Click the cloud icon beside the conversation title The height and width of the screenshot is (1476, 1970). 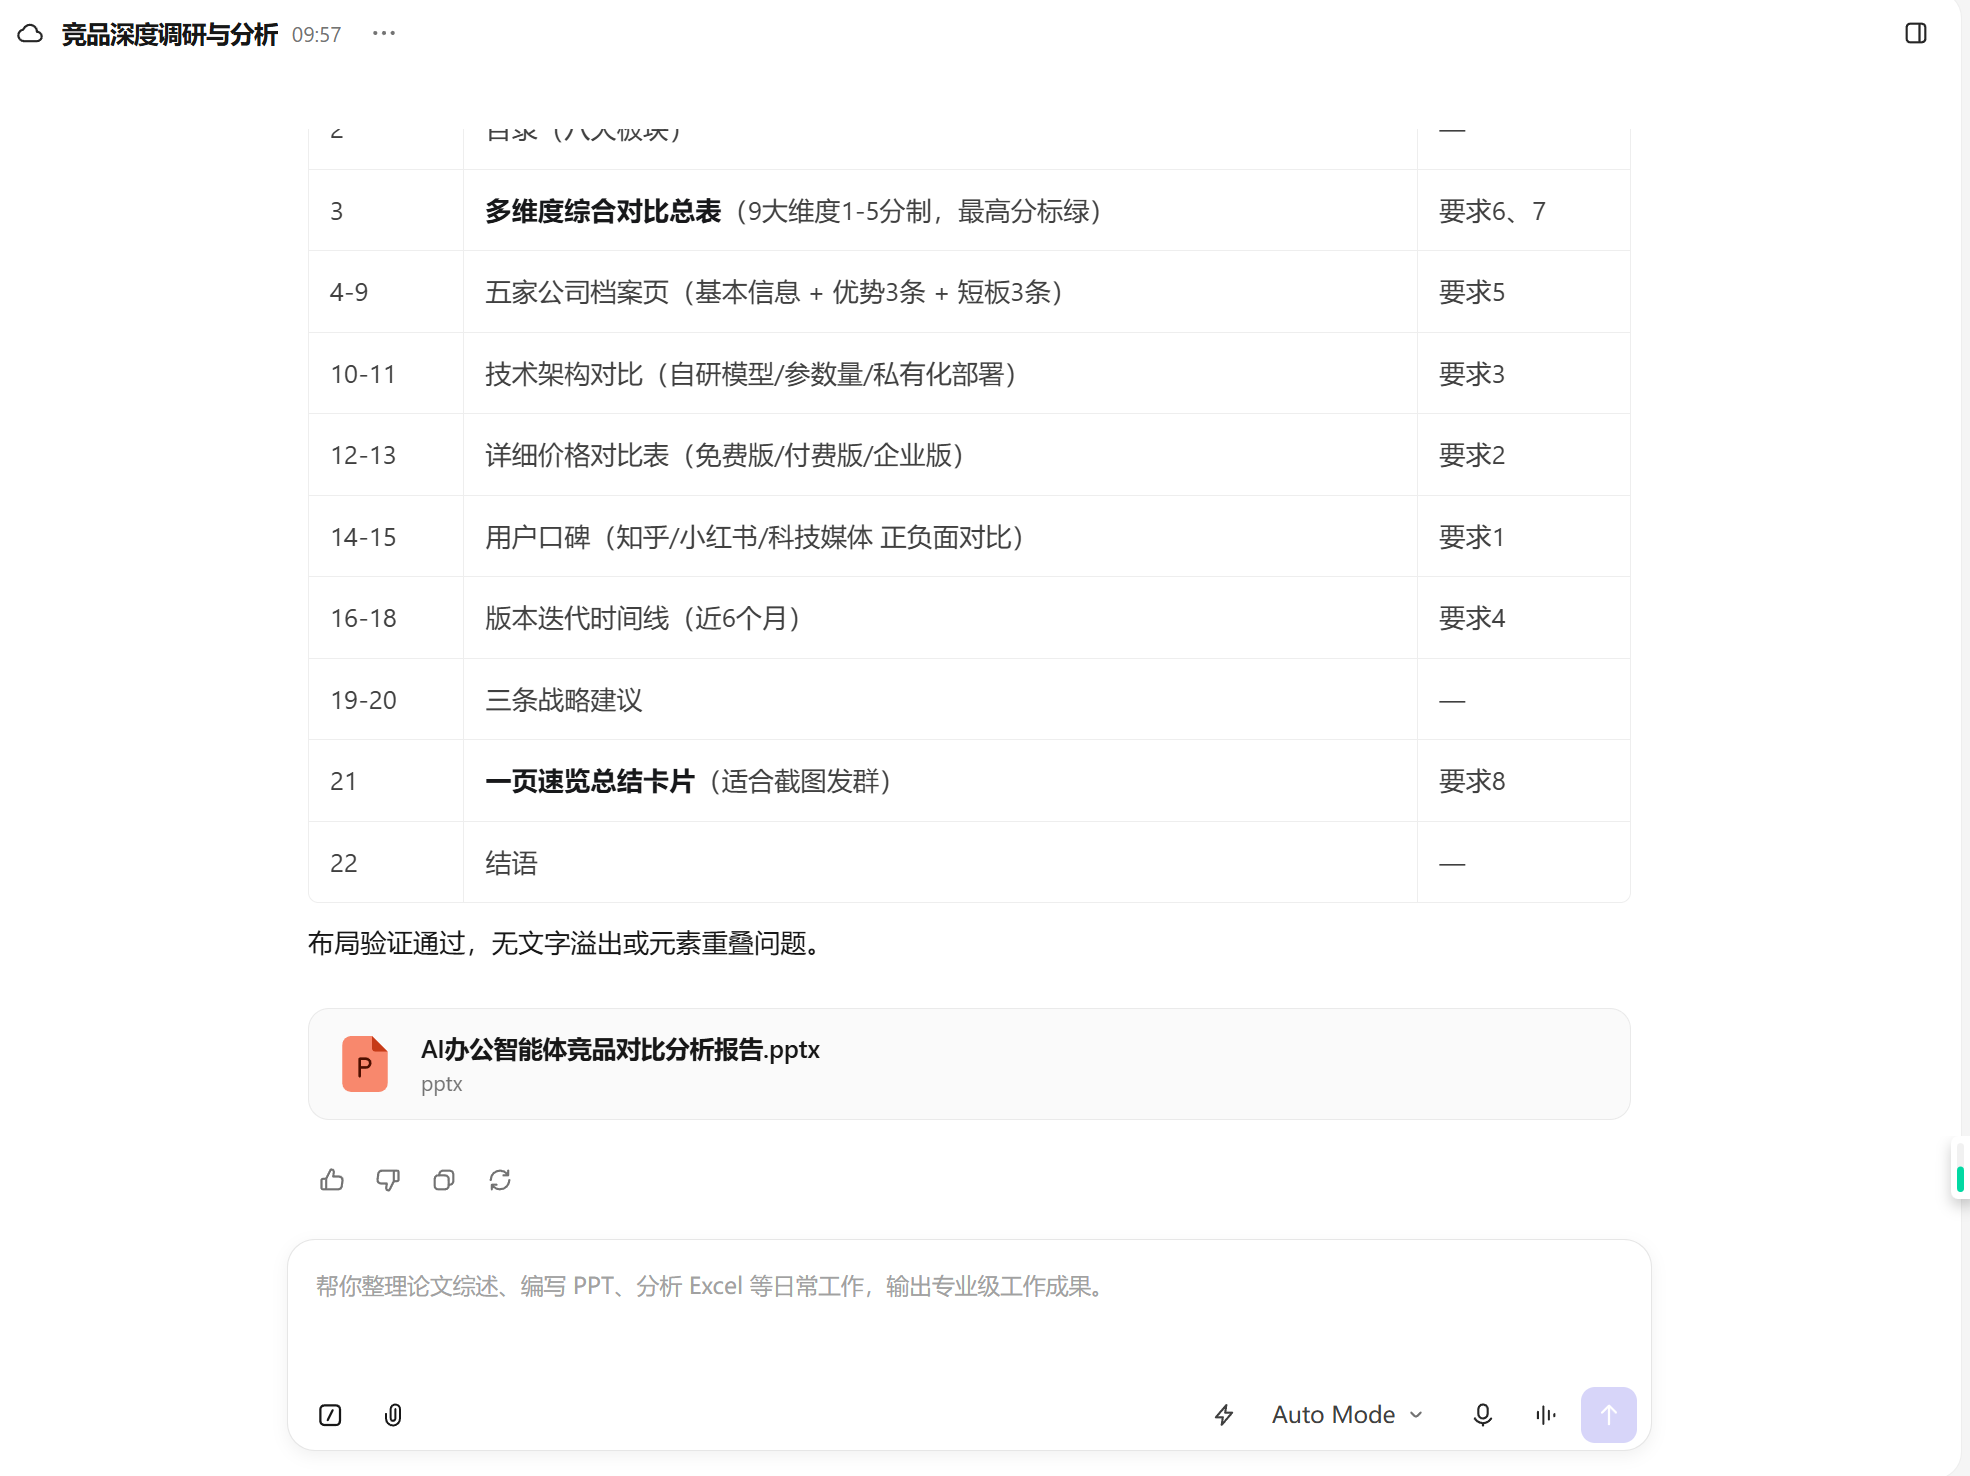click(30, 34)
